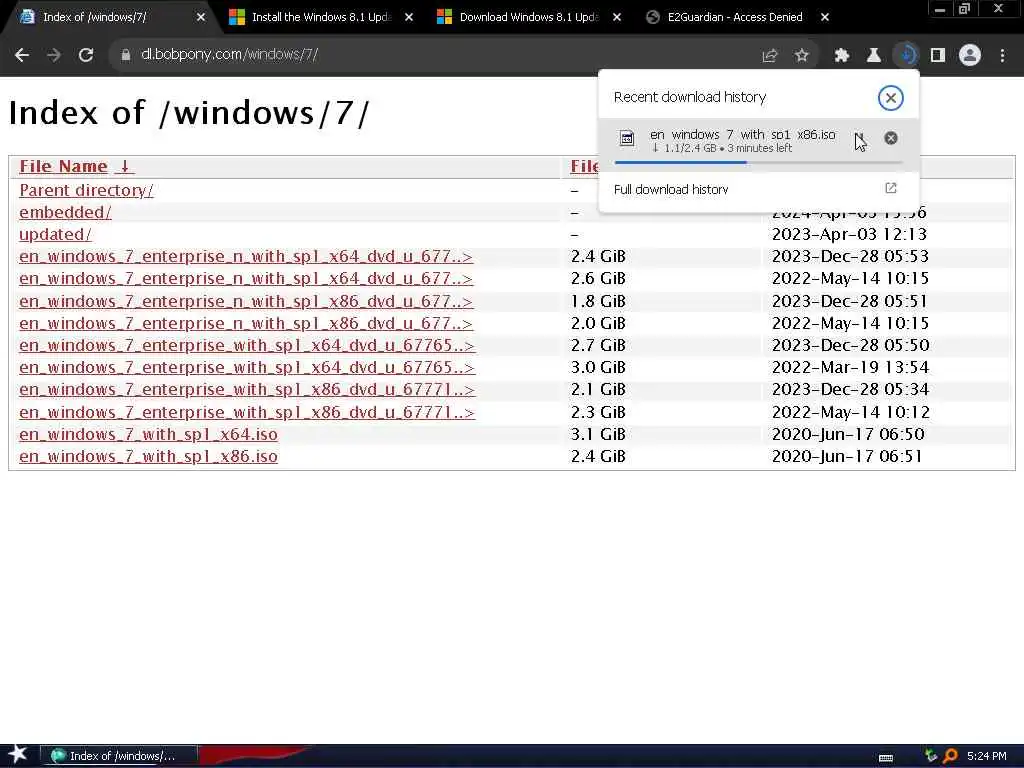Click the address bar URL
Screen dimensions: 1024x768
pyautogui.click(x=229, y=55)
